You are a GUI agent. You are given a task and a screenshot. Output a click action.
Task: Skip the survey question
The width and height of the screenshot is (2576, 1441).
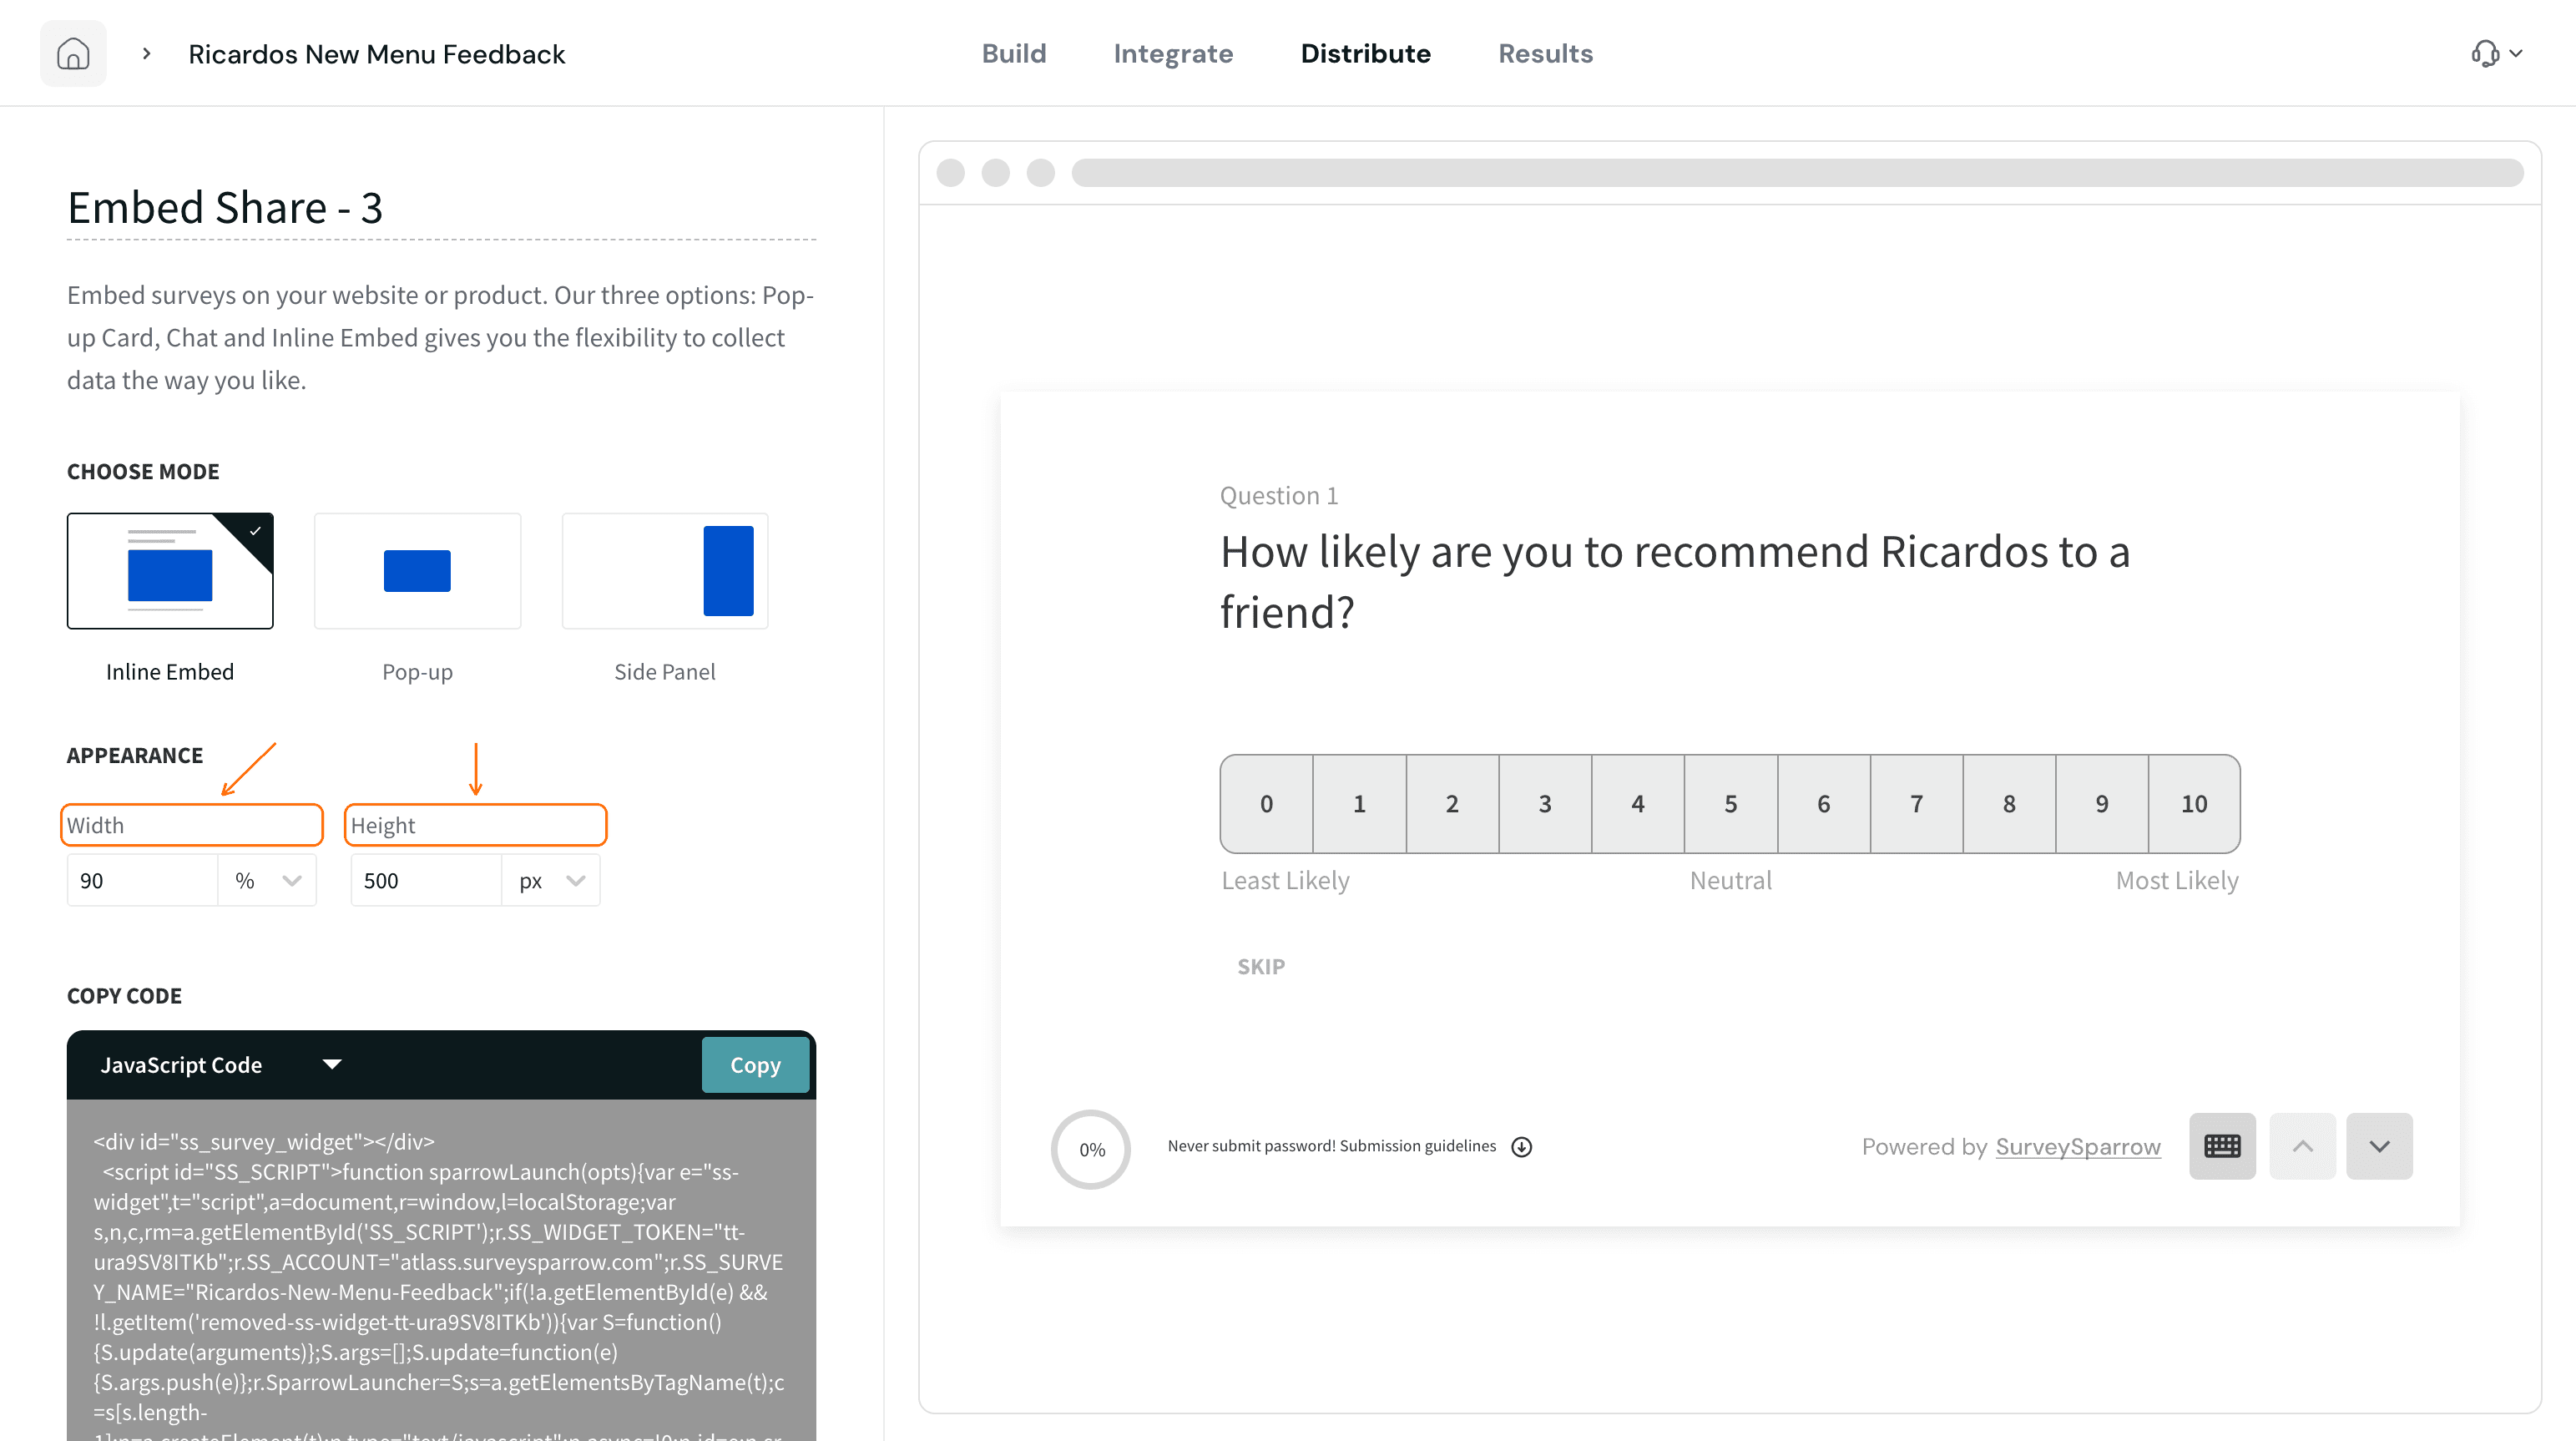(x=1261, y=967)
